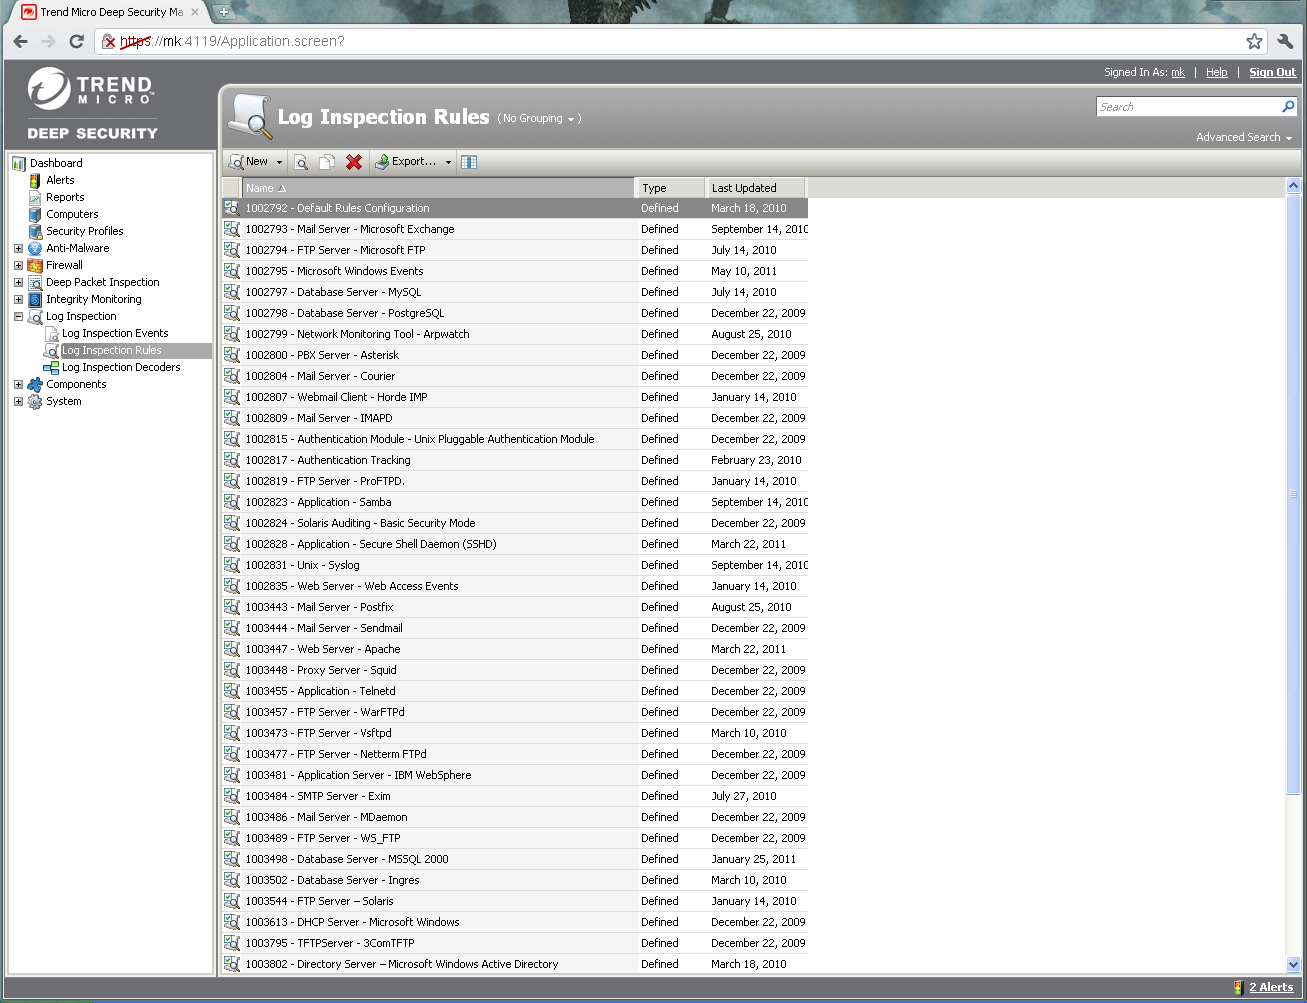
Task: Click the Deep Packet Inspection icon
Action: tap(35, 282)
